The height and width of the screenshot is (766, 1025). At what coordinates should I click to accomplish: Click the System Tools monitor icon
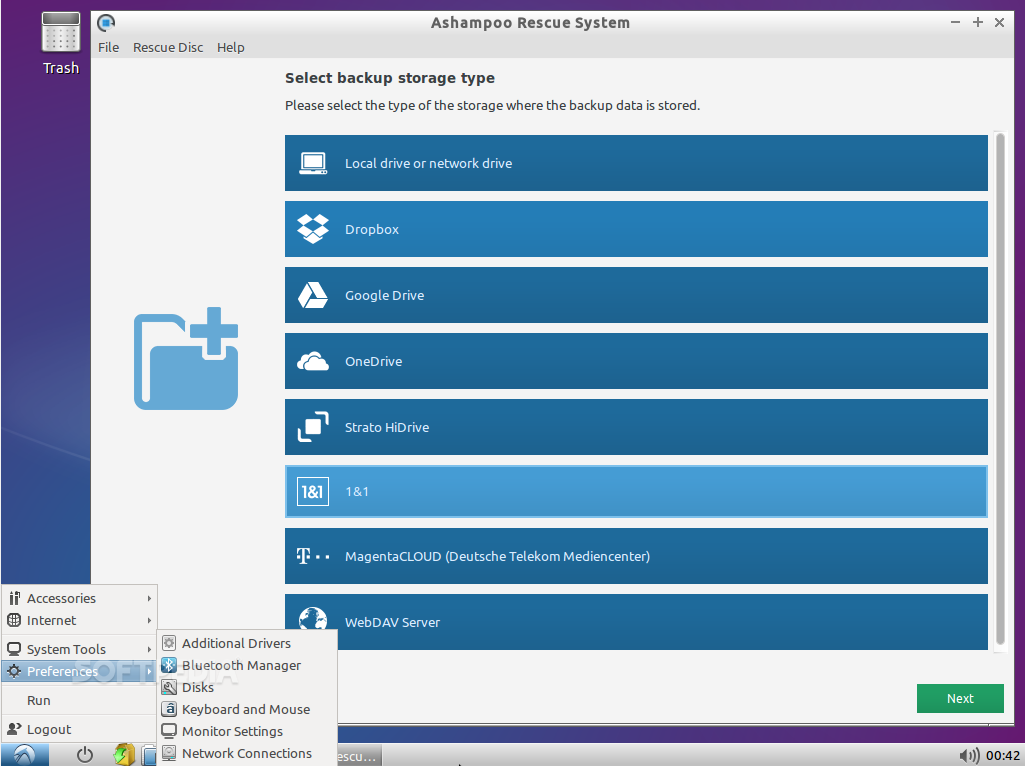click(x=14, y=649)
